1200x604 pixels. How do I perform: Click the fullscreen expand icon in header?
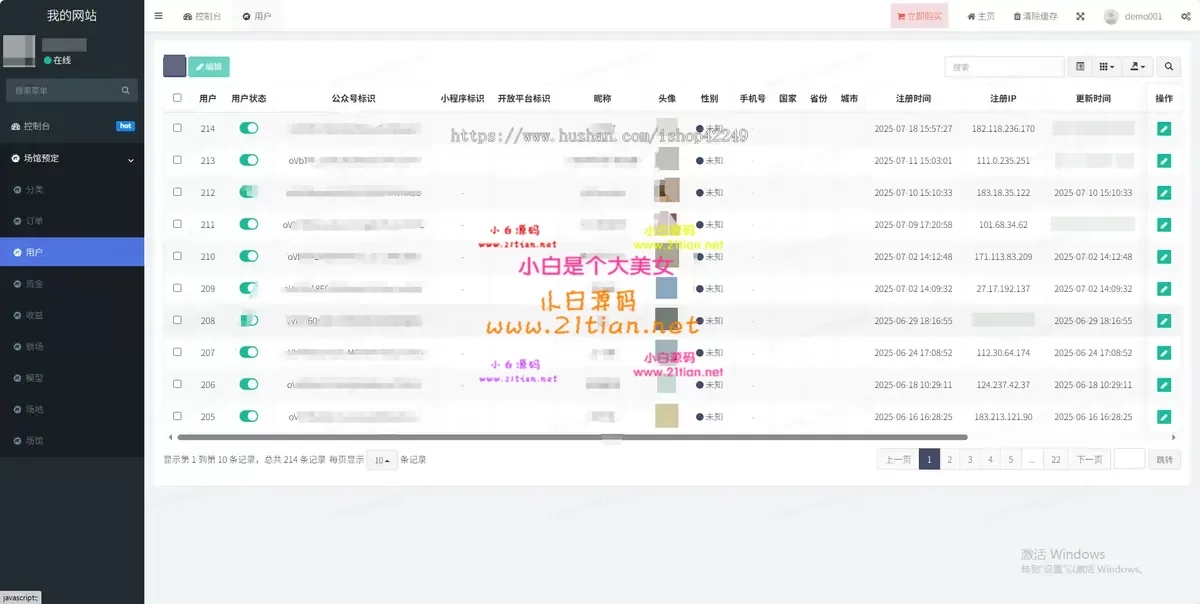[1078, 15]
